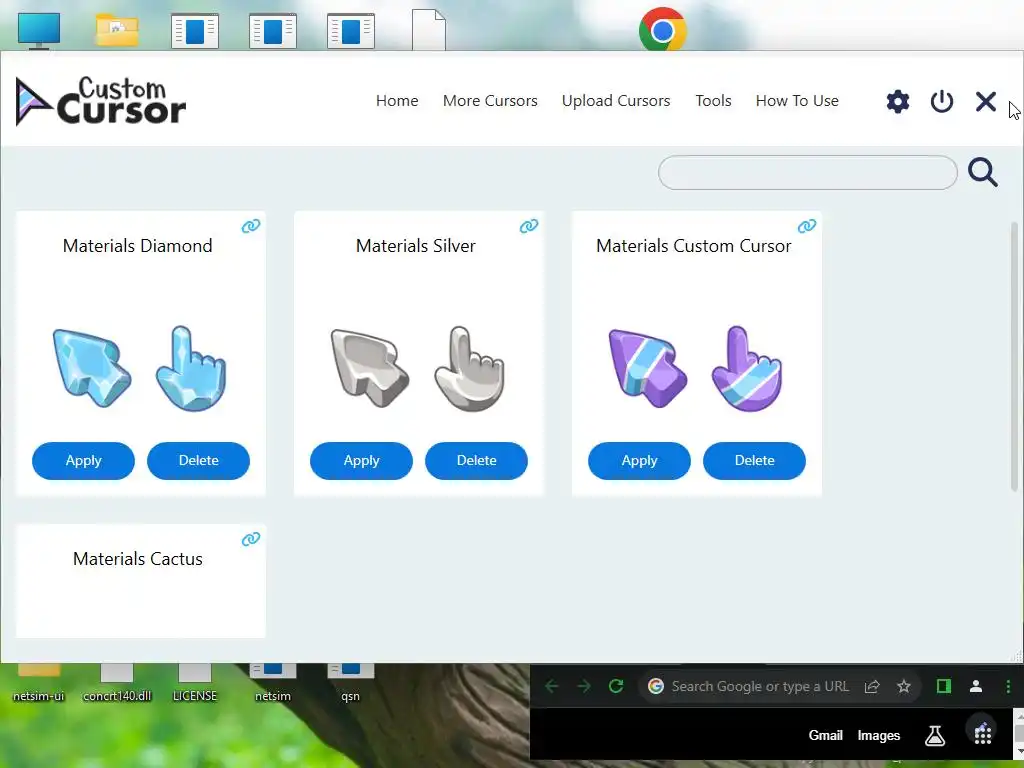Viewport: 1024px width, 768px height.
Task: Click the Materials Diamond title
Action: (x=138, y=246)
